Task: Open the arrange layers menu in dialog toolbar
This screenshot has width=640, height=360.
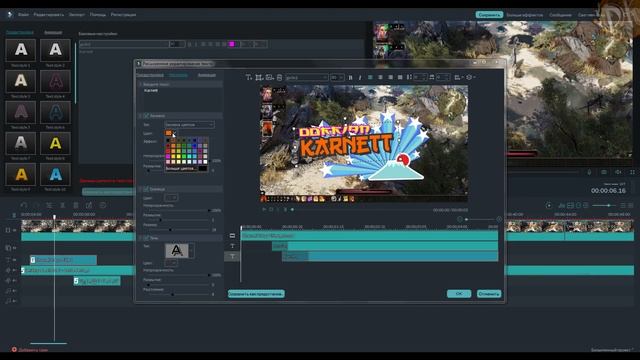Action: [458, 77]
